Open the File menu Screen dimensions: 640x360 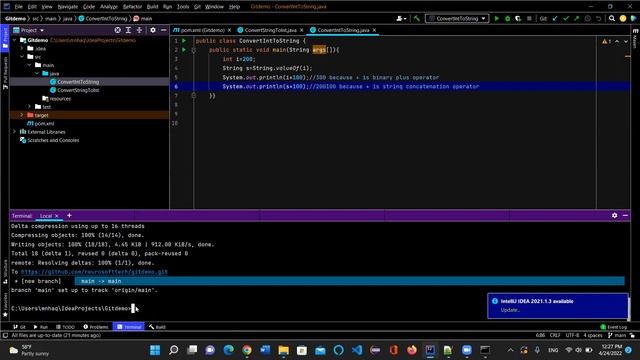[x=19, y=7]
